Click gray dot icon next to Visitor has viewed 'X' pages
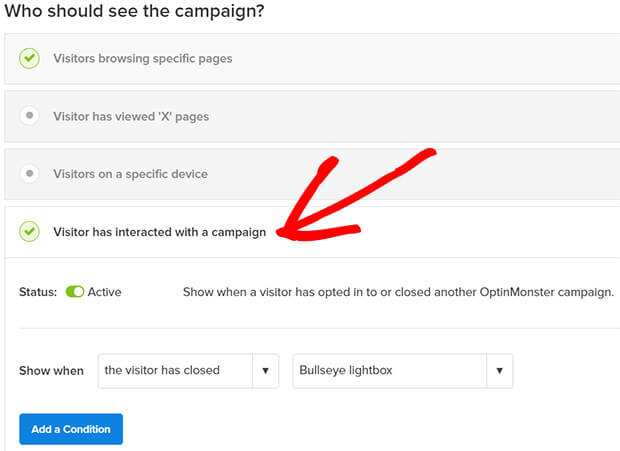 [29, 116]
